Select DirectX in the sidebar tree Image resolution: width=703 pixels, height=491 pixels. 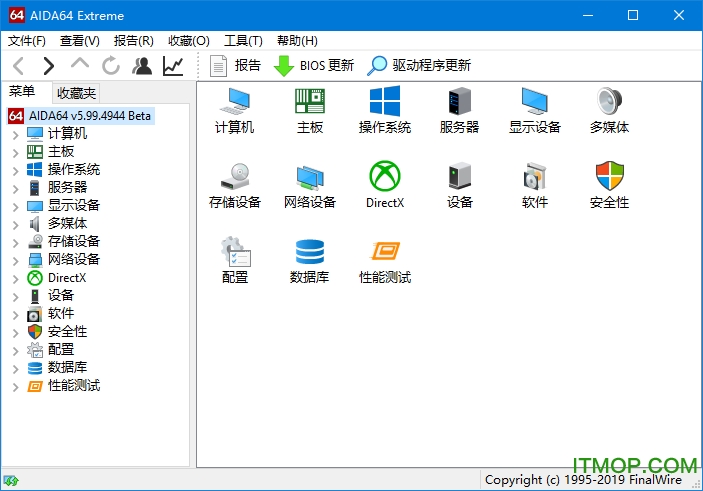(67, 278)
